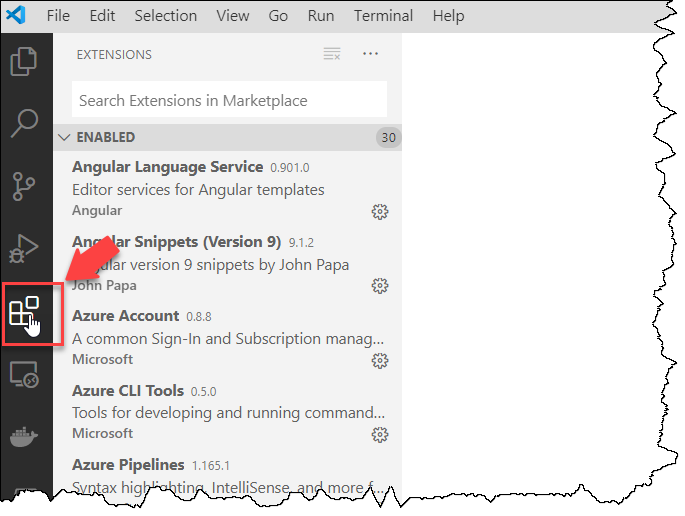Select Azure Account extension title
The height and width of the screenshot is (516, 685).
click(x=125, y=315)
